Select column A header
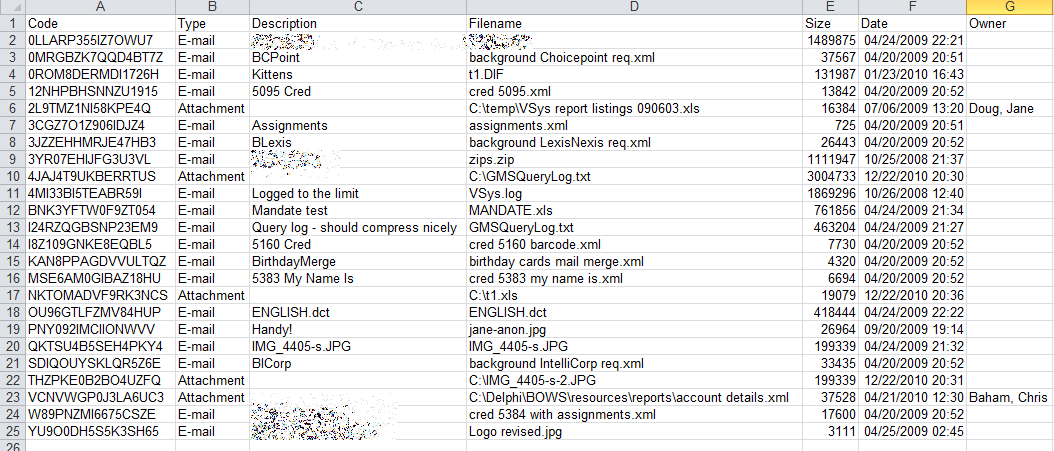The image size is (1054, 451). tap(100, 7)
